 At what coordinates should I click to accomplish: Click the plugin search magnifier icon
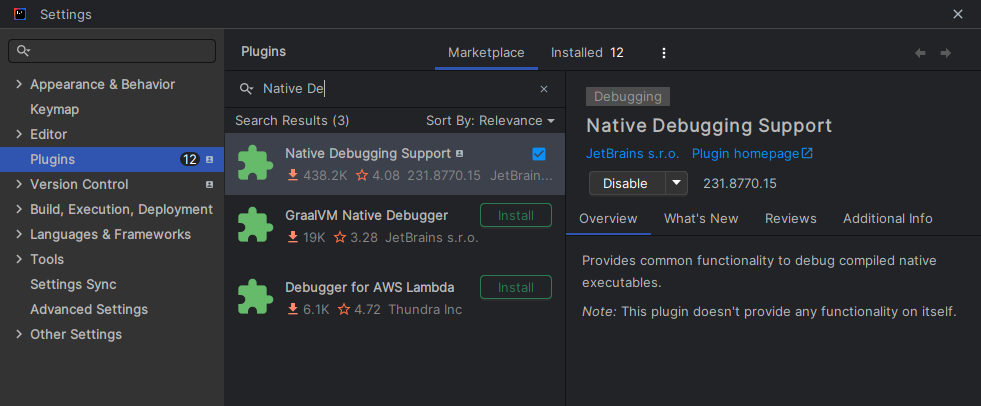click(x=247, y=89)
